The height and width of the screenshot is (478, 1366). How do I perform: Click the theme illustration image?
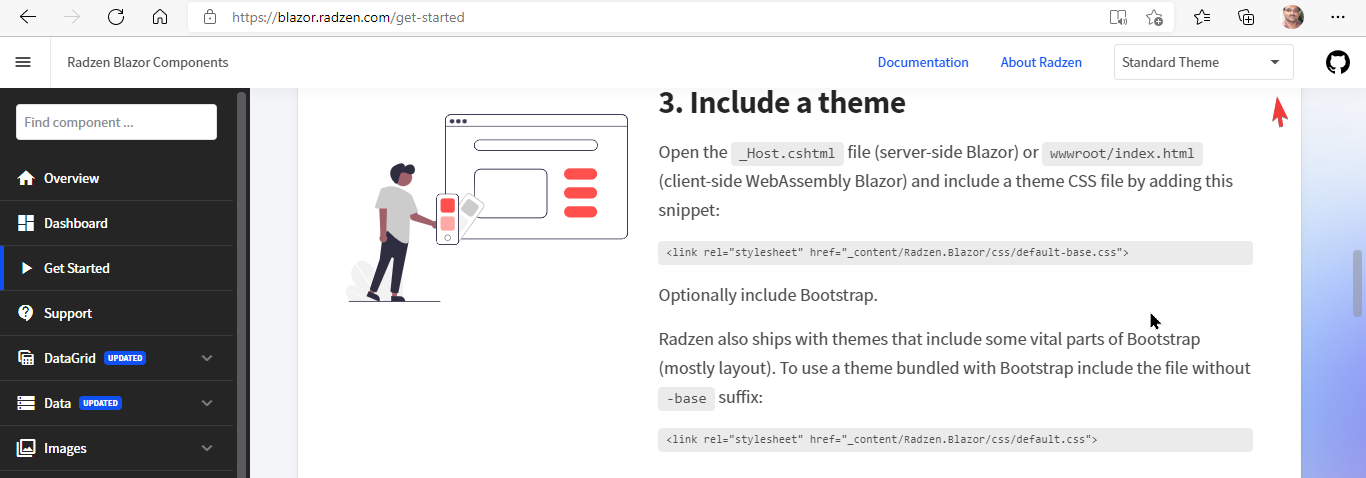coord(487,207)
